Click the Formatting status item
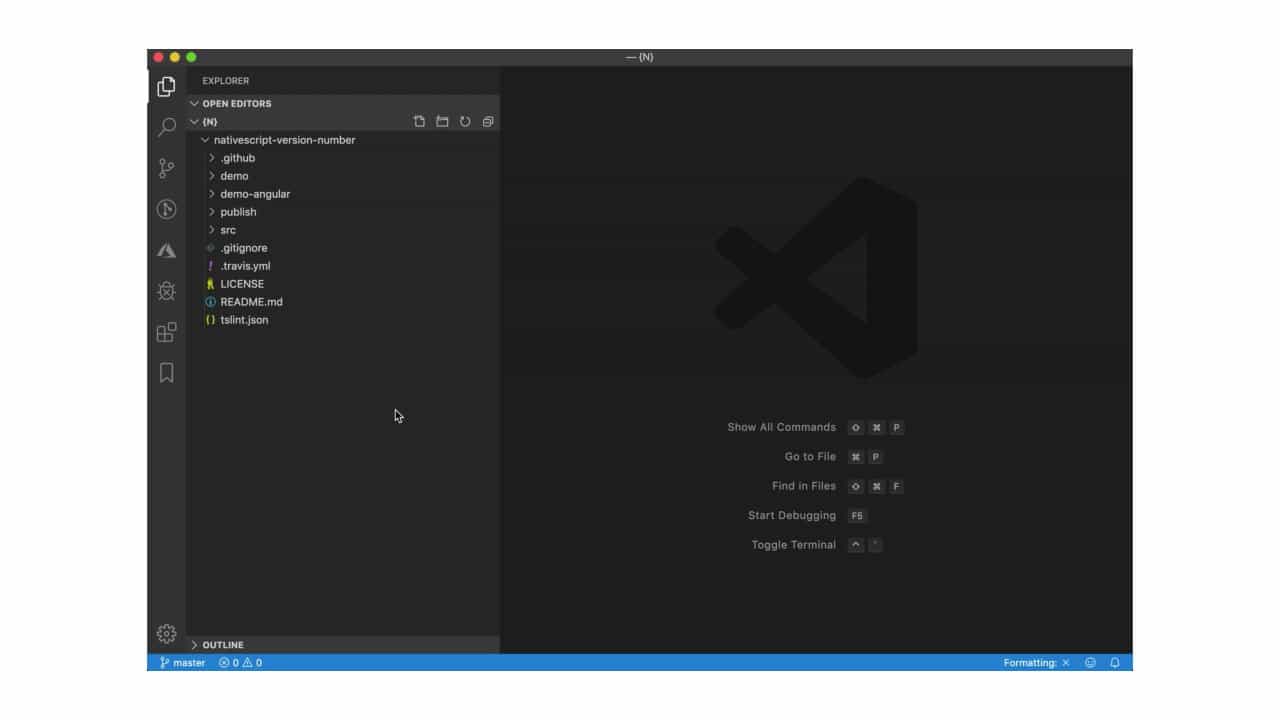 [1037, 663]
